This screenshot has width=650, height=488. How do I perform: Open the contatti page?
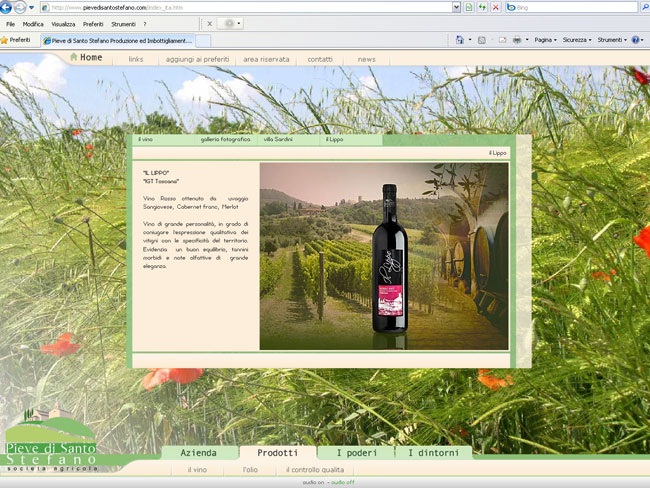pyautogui.click(x=320, y=59)
